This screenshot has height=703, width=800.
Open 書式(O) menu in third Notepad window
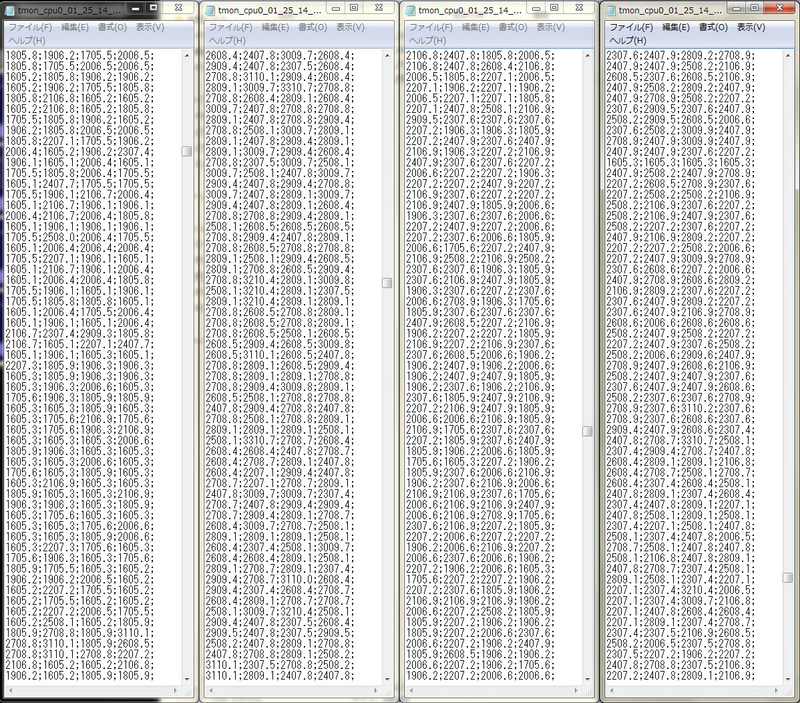(513, 27)
